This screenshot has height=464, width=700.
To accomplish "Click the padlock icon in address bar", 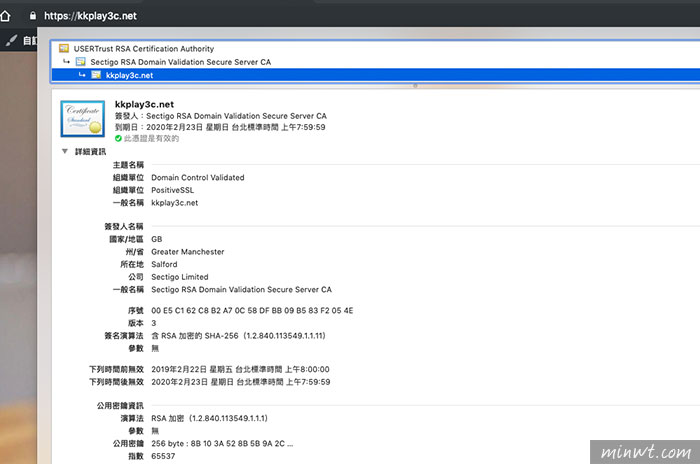I will point(33,16).
